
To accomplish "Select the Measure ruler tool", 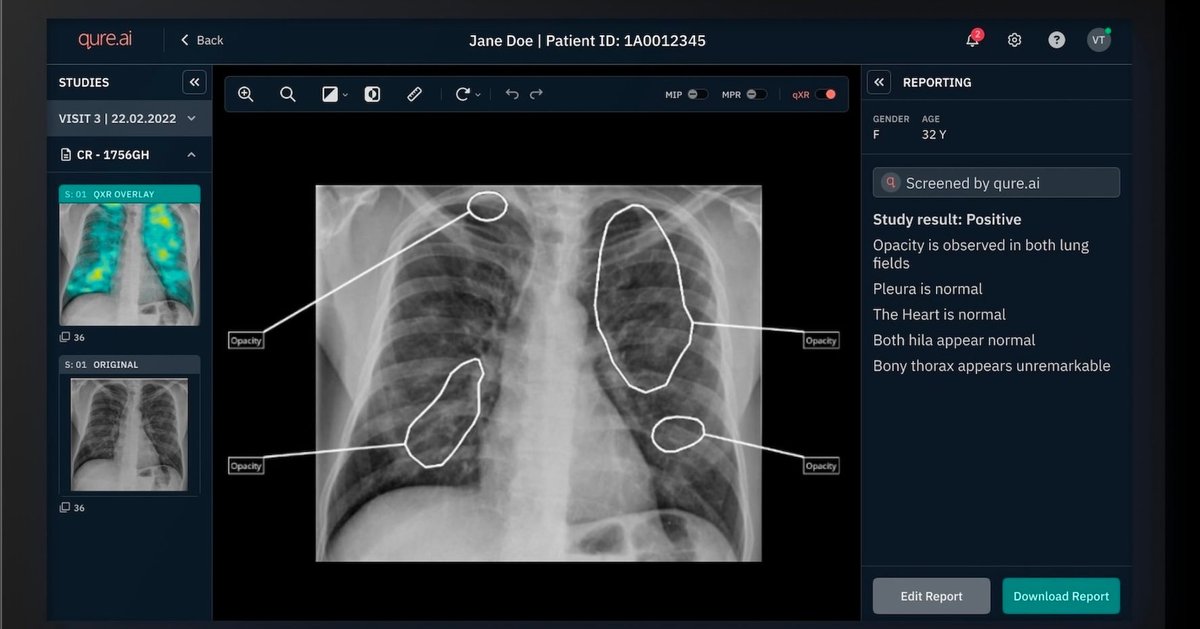I will click(414, 93).
